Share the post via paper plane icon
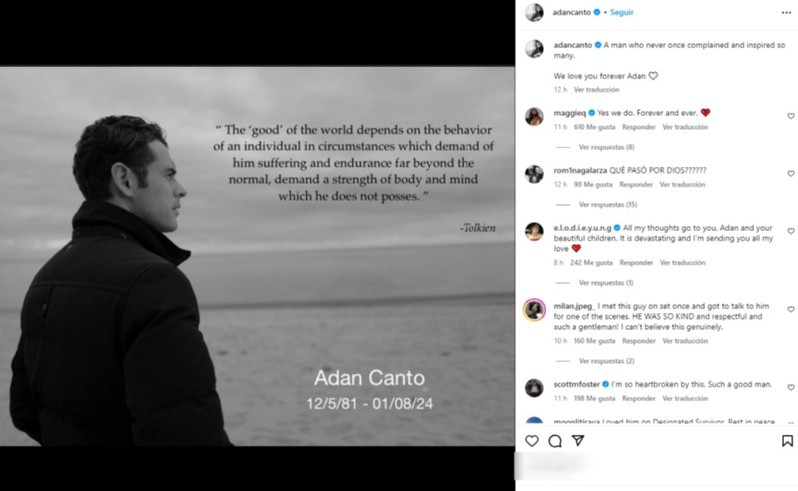 click(x=578, y=440)
